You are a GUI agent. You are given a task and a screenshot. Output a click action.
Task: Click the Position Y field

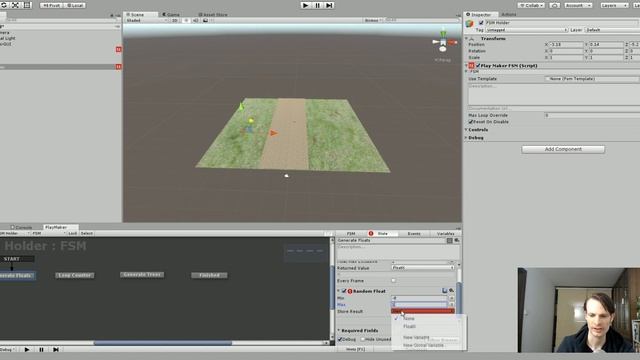pyautogui.click(x=606, y=44)
